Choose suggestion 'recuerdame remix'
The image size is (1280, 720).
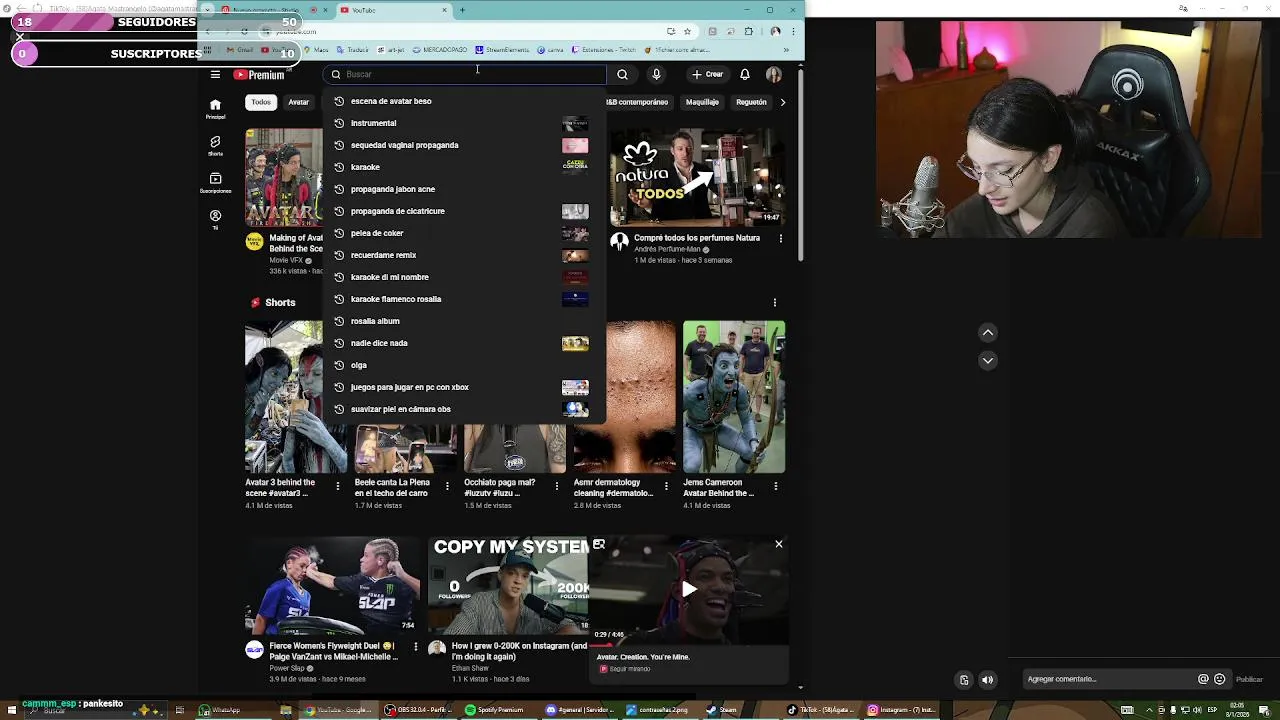click(464, 255)
